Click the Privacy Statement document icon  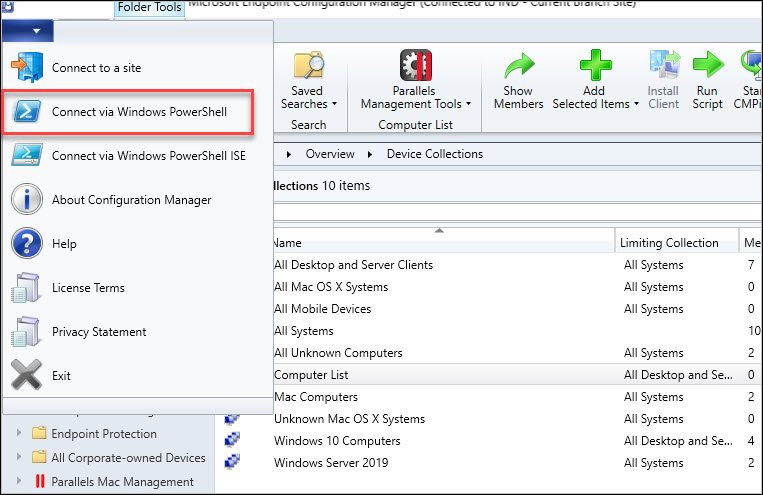tap(25, 331)
